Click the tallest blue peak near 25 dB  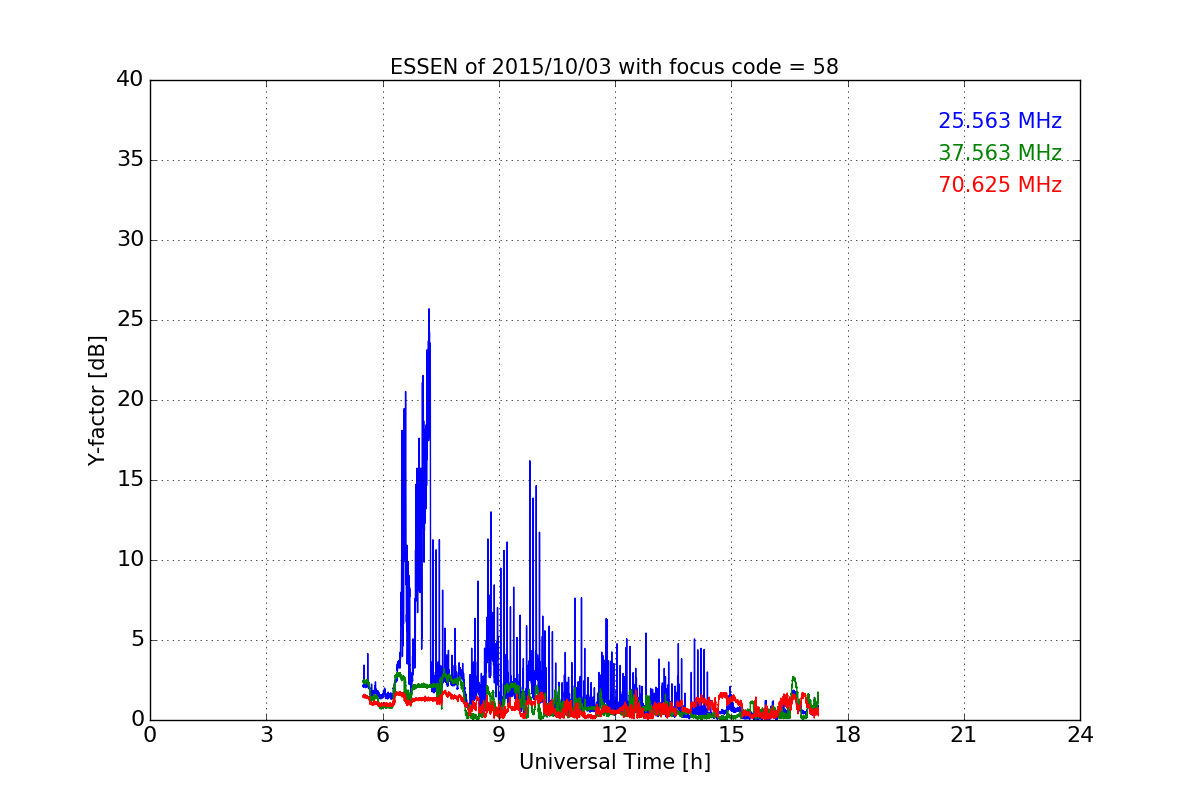429,312
